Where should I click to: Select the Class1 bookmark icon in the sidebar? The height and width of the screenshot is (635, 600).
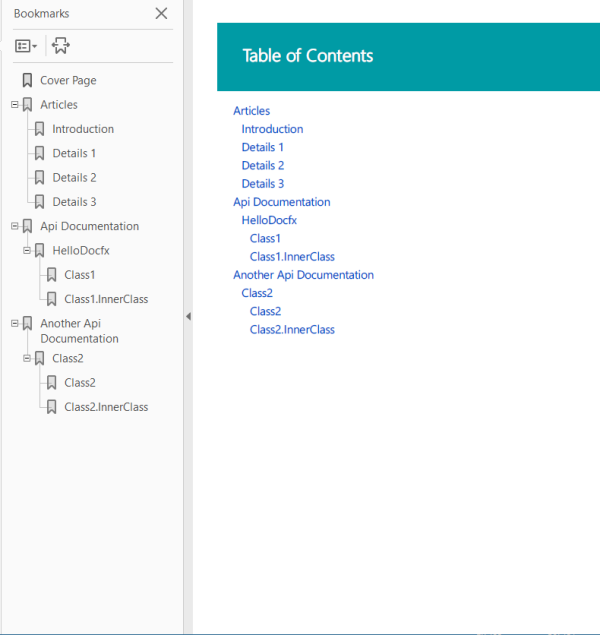point(51,275)
